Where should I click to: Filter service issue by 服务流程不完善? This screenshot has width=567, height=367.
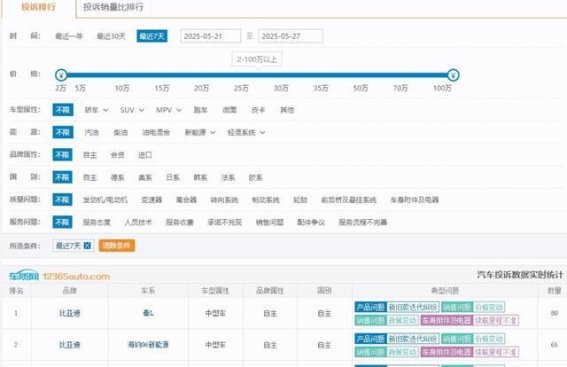(363, 222)
